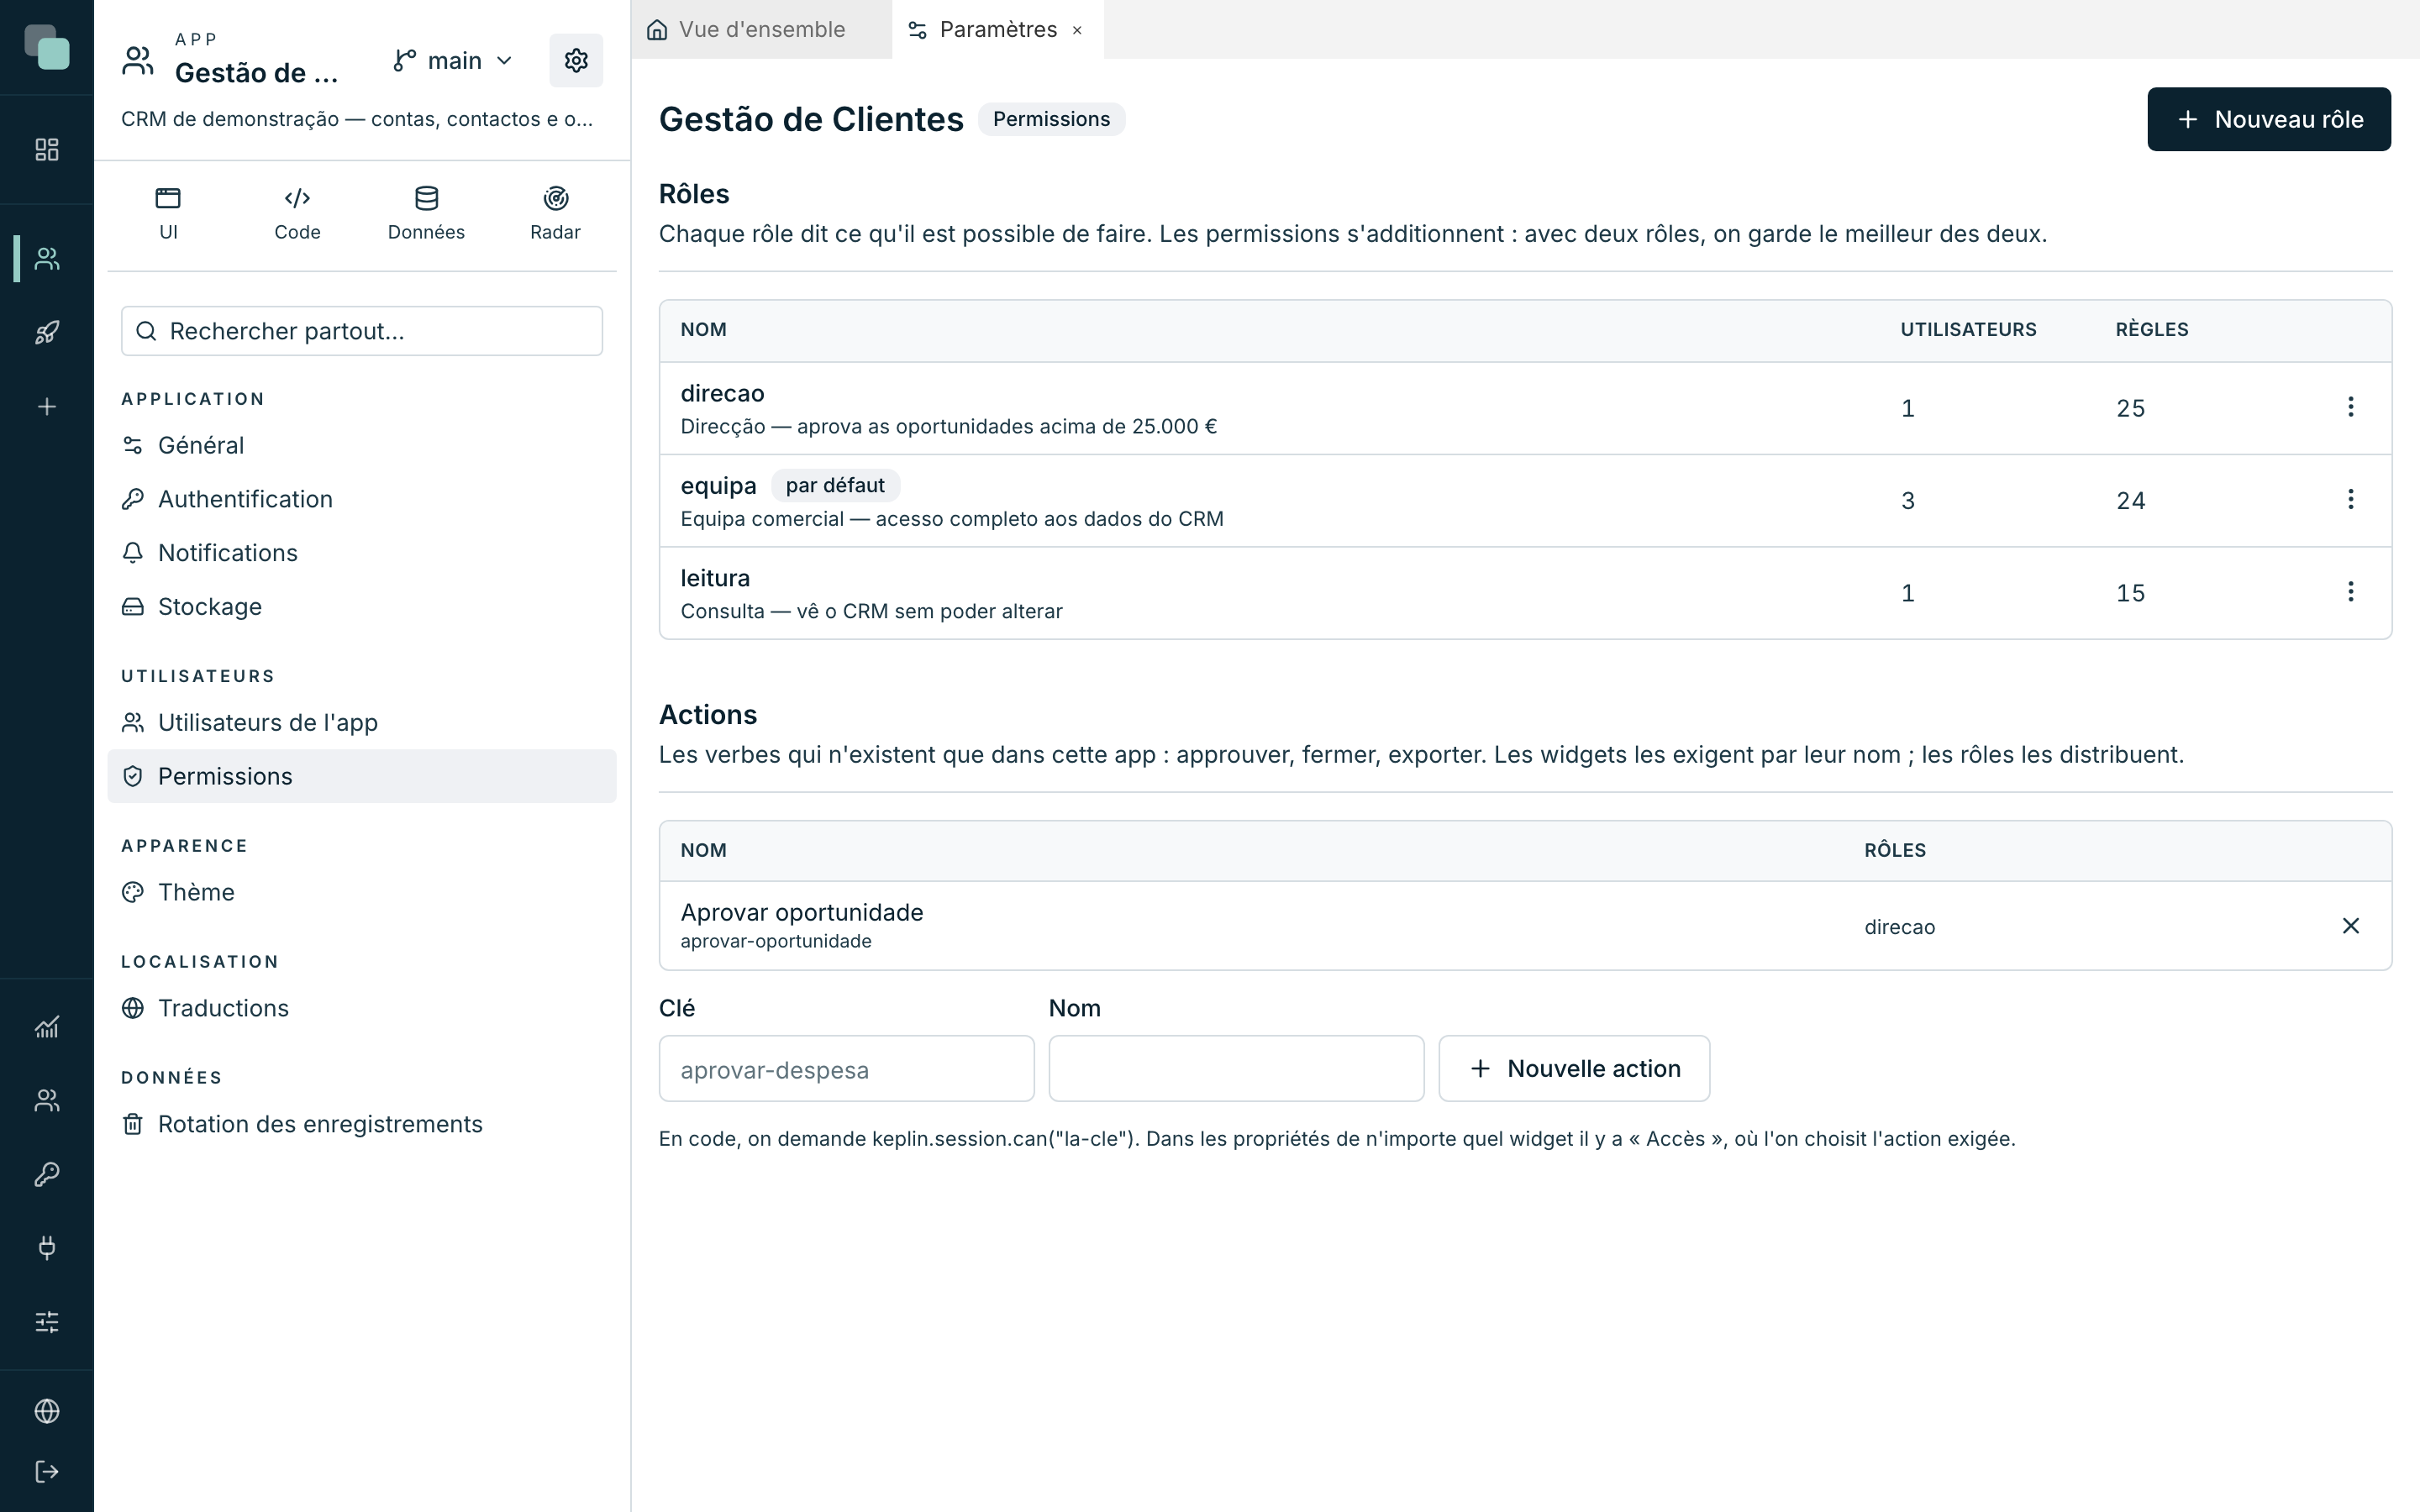The height and width of the screenshot is (1512, 2420).
Task: Open app settings gear button
Action: point(576,61)
